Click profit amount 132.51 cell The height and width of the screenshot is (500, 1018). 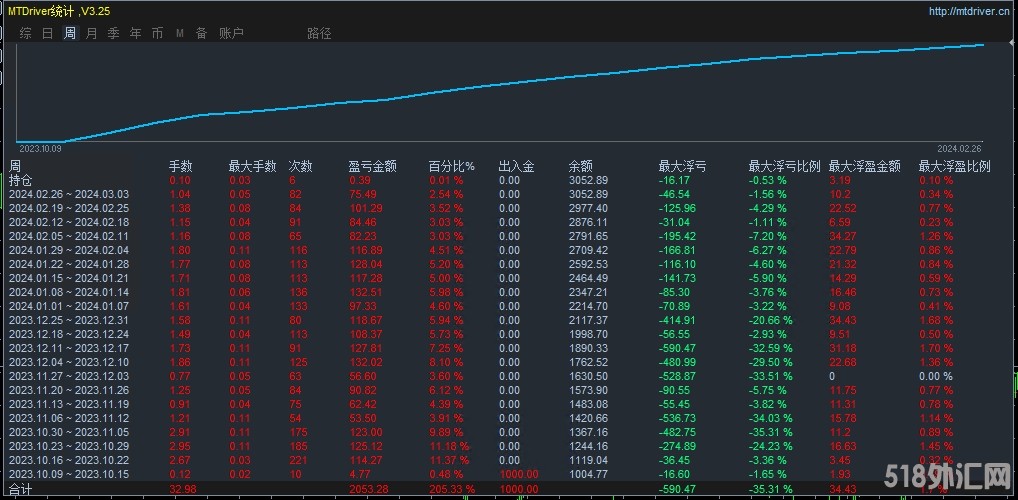pyautogui.click(x=365, y=292)
